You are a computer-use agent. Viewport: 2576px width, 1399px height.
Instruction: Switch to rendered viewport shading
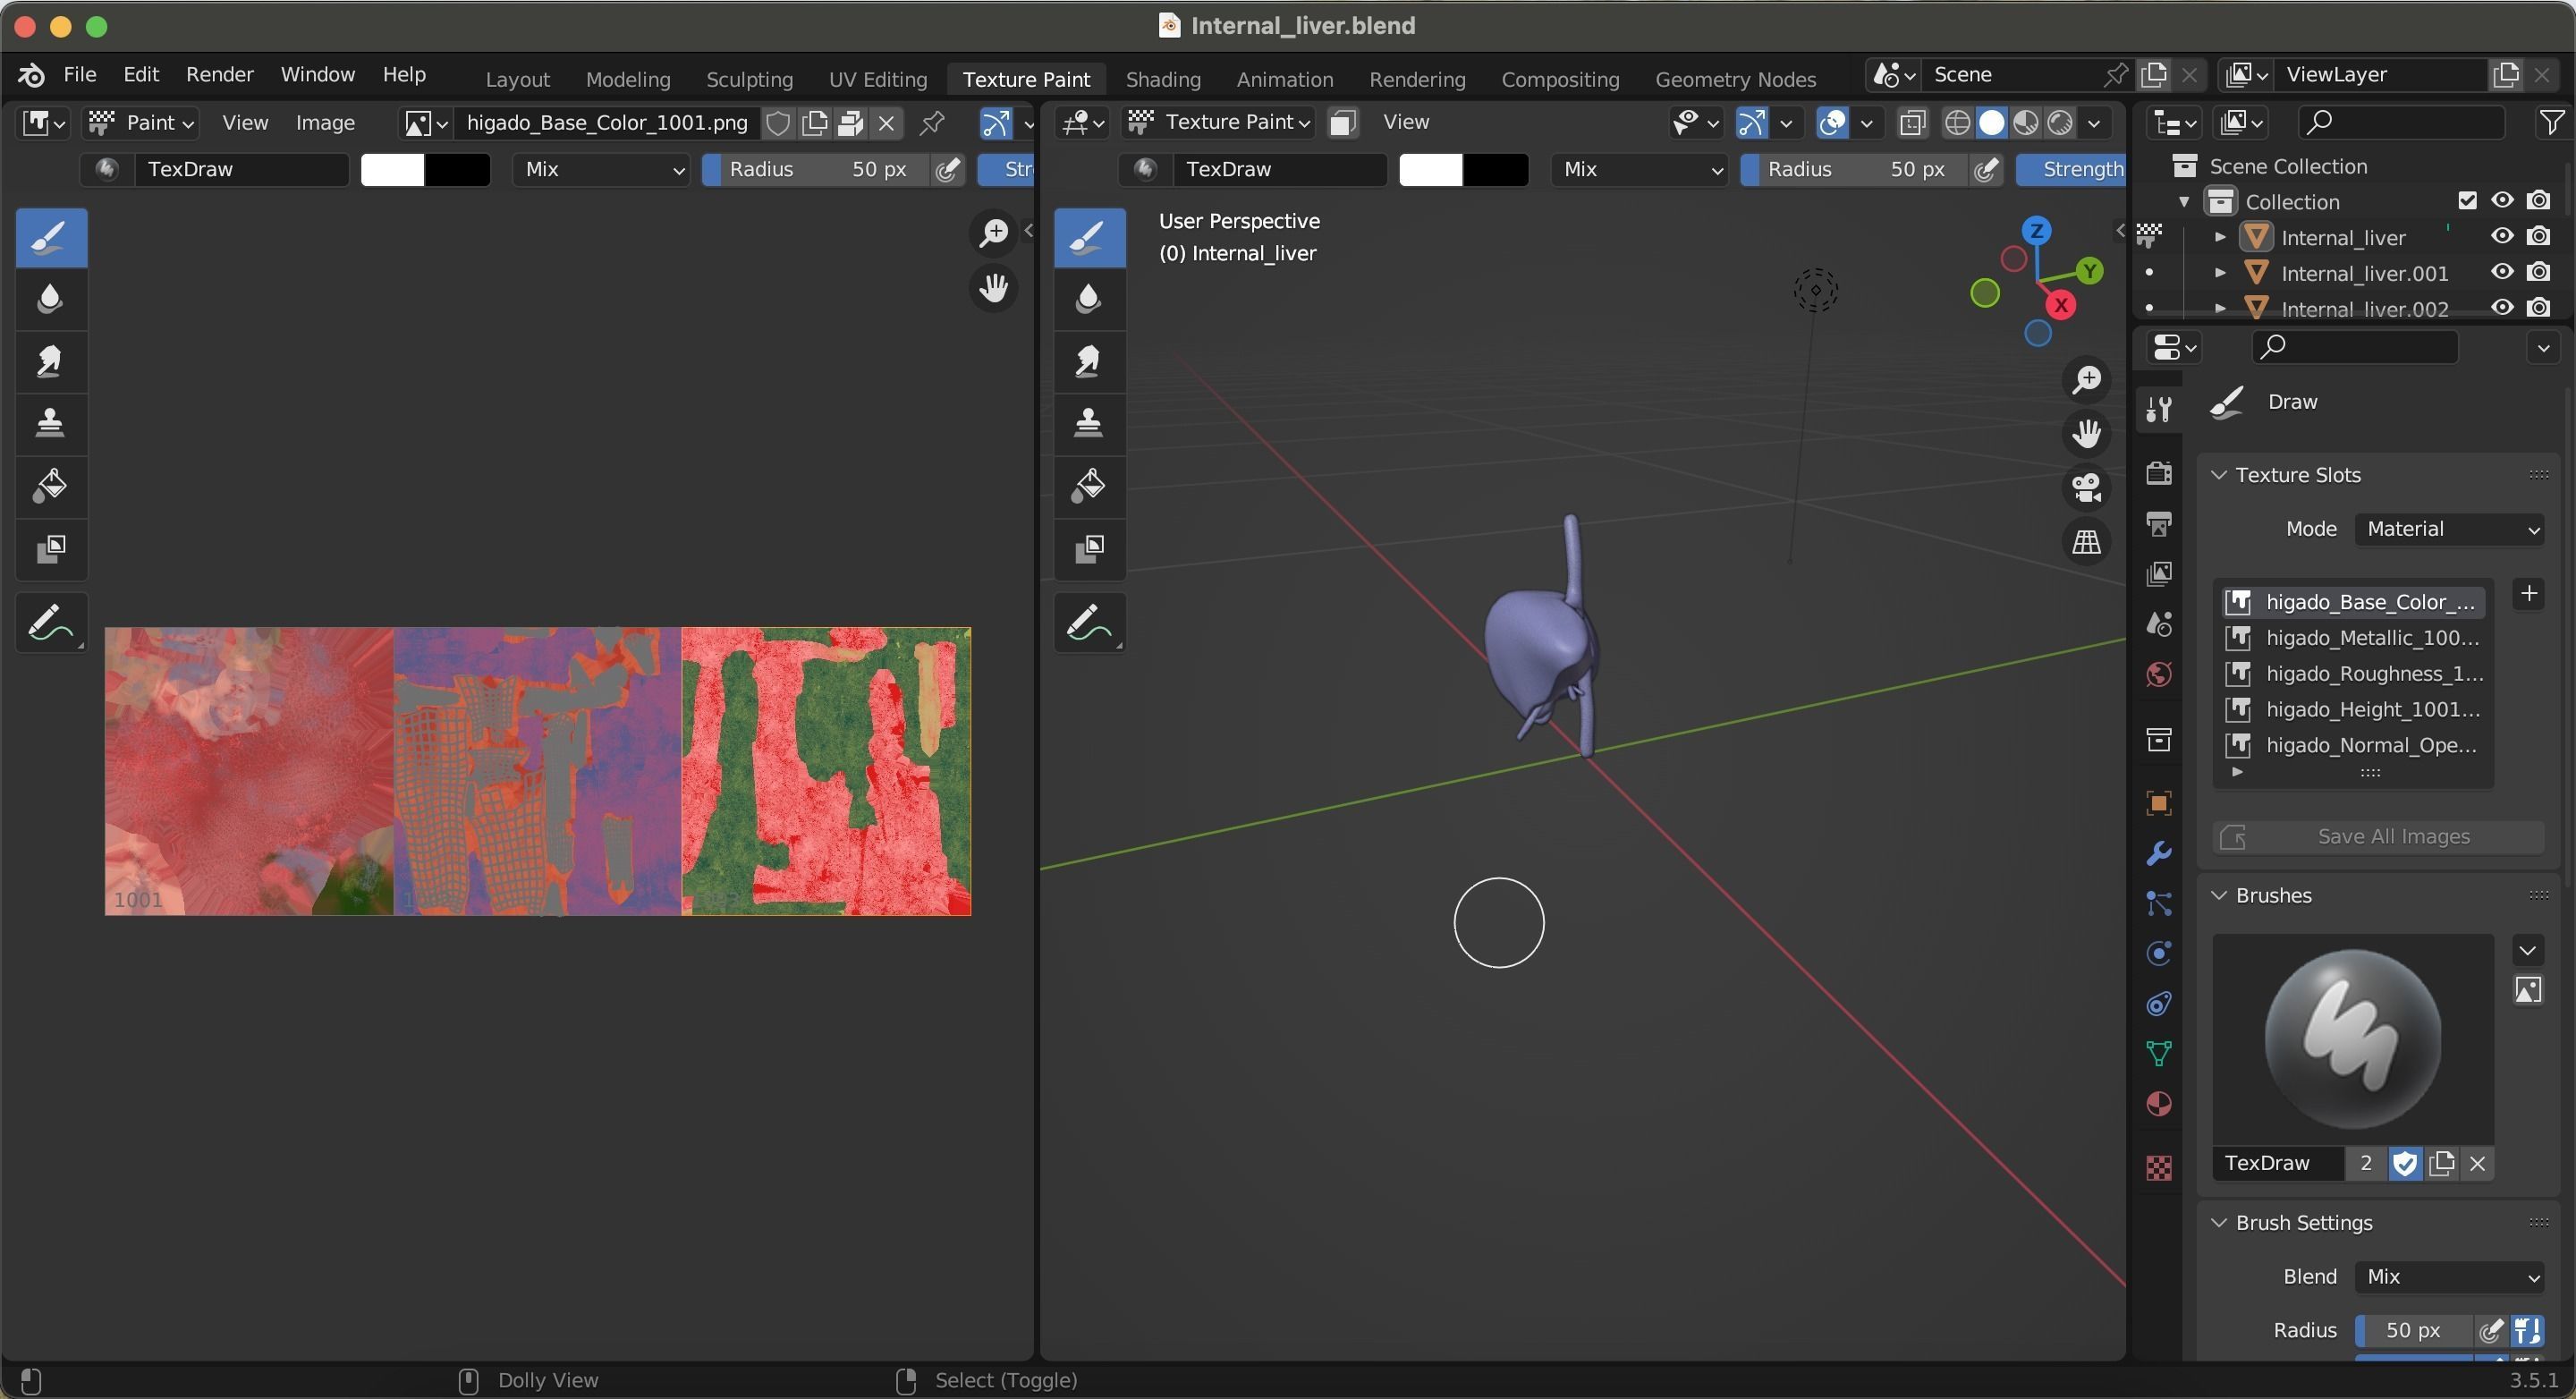[2060, 122]
